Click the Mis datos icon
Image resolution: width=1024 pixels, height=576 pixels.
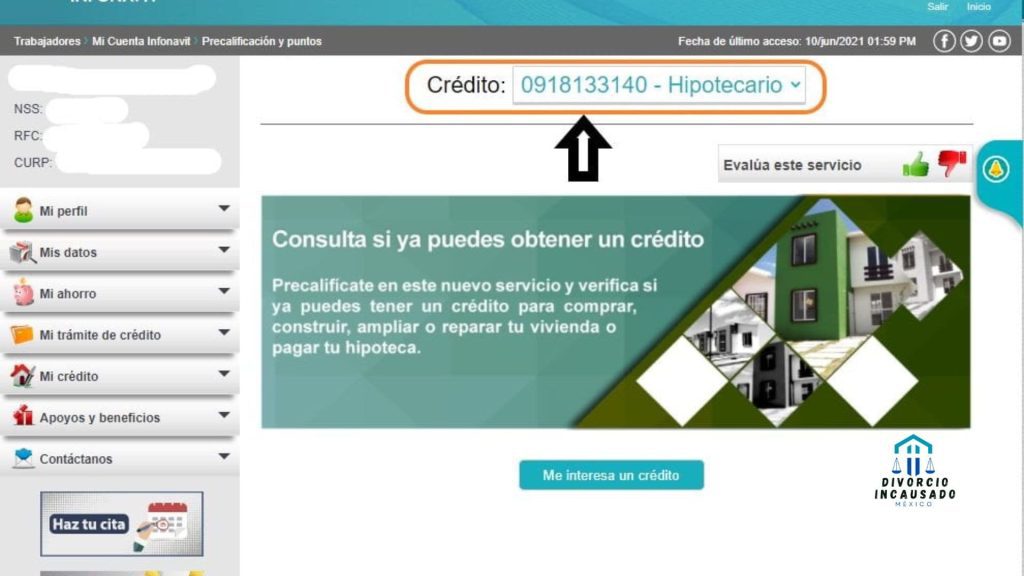click(x=22, y=252)
